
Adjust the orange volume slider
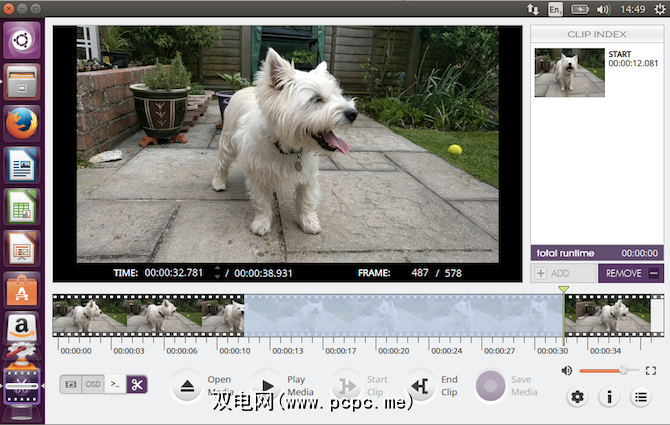623,370
